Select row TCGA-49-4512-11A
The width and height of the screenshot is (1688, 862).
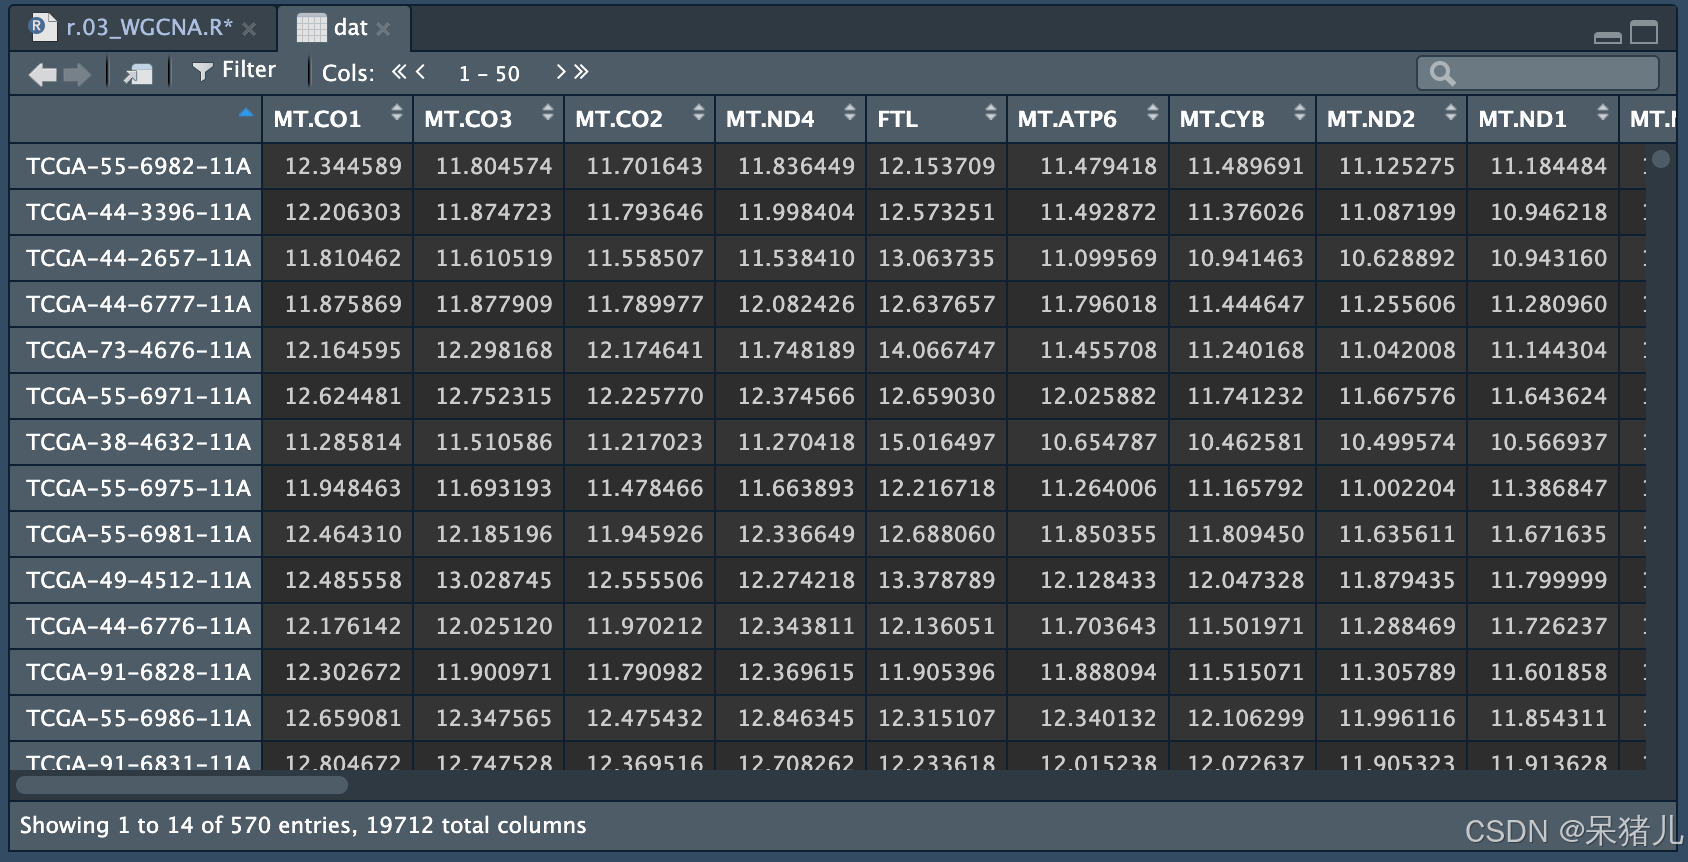point(138,580)
